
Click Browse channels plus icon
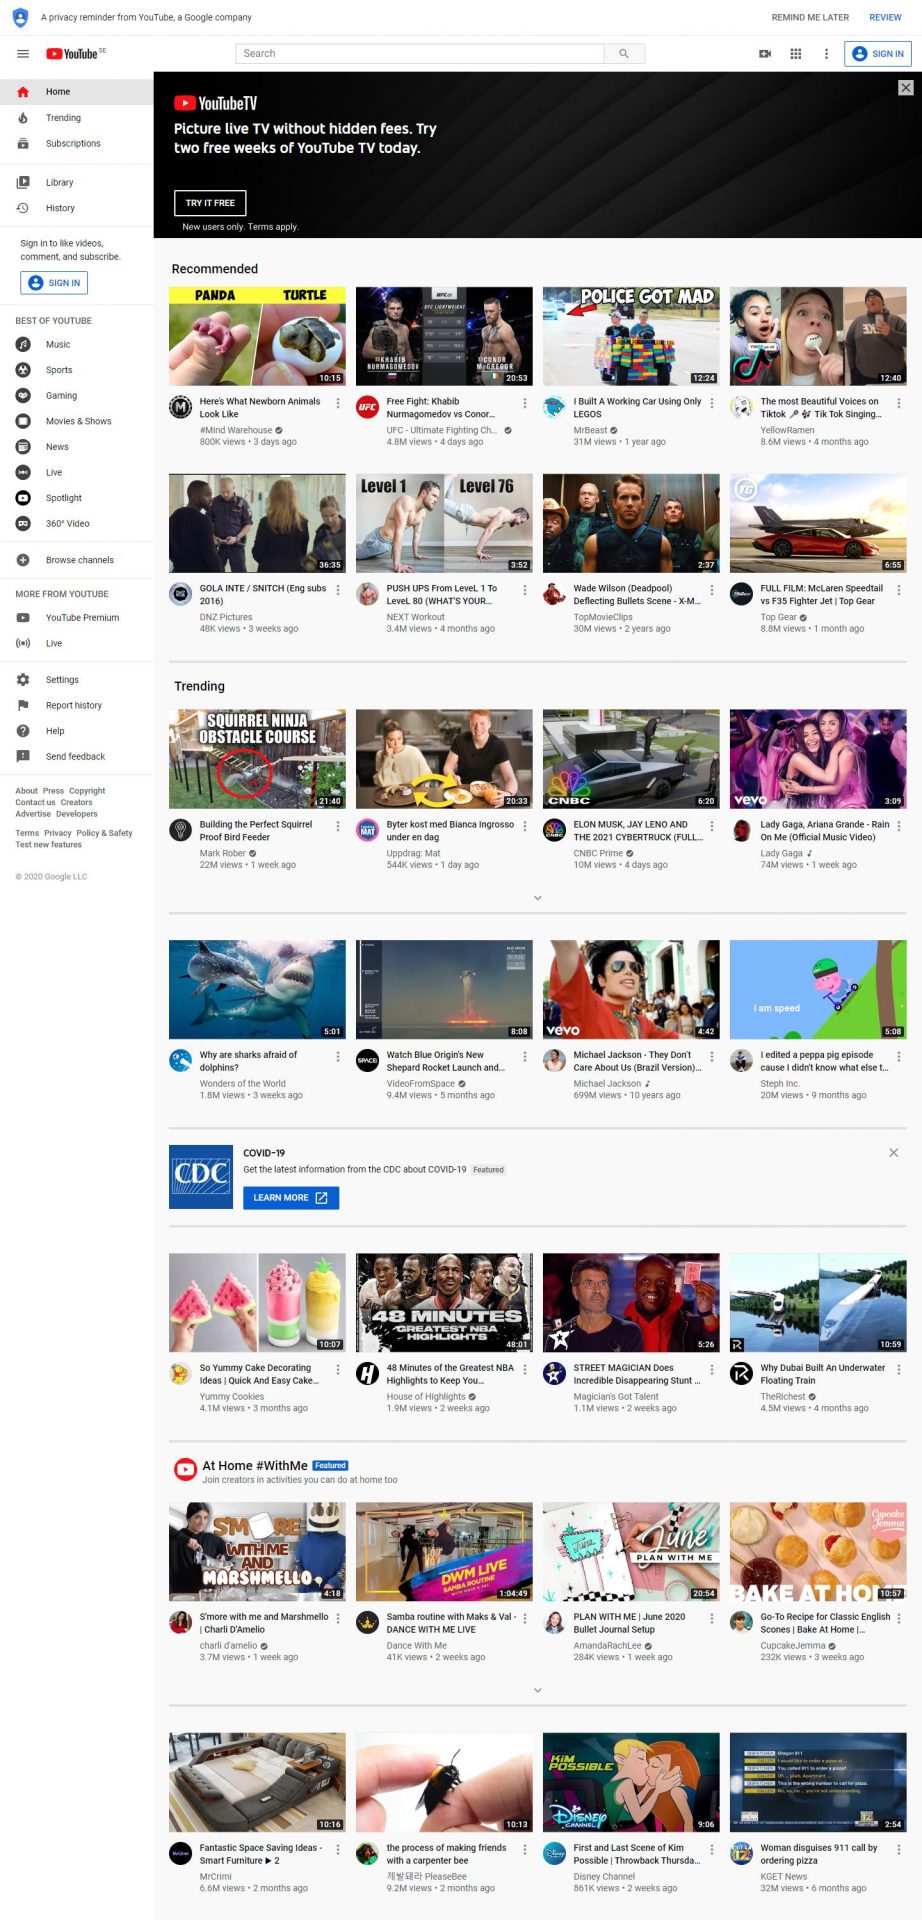coord(23,560)
